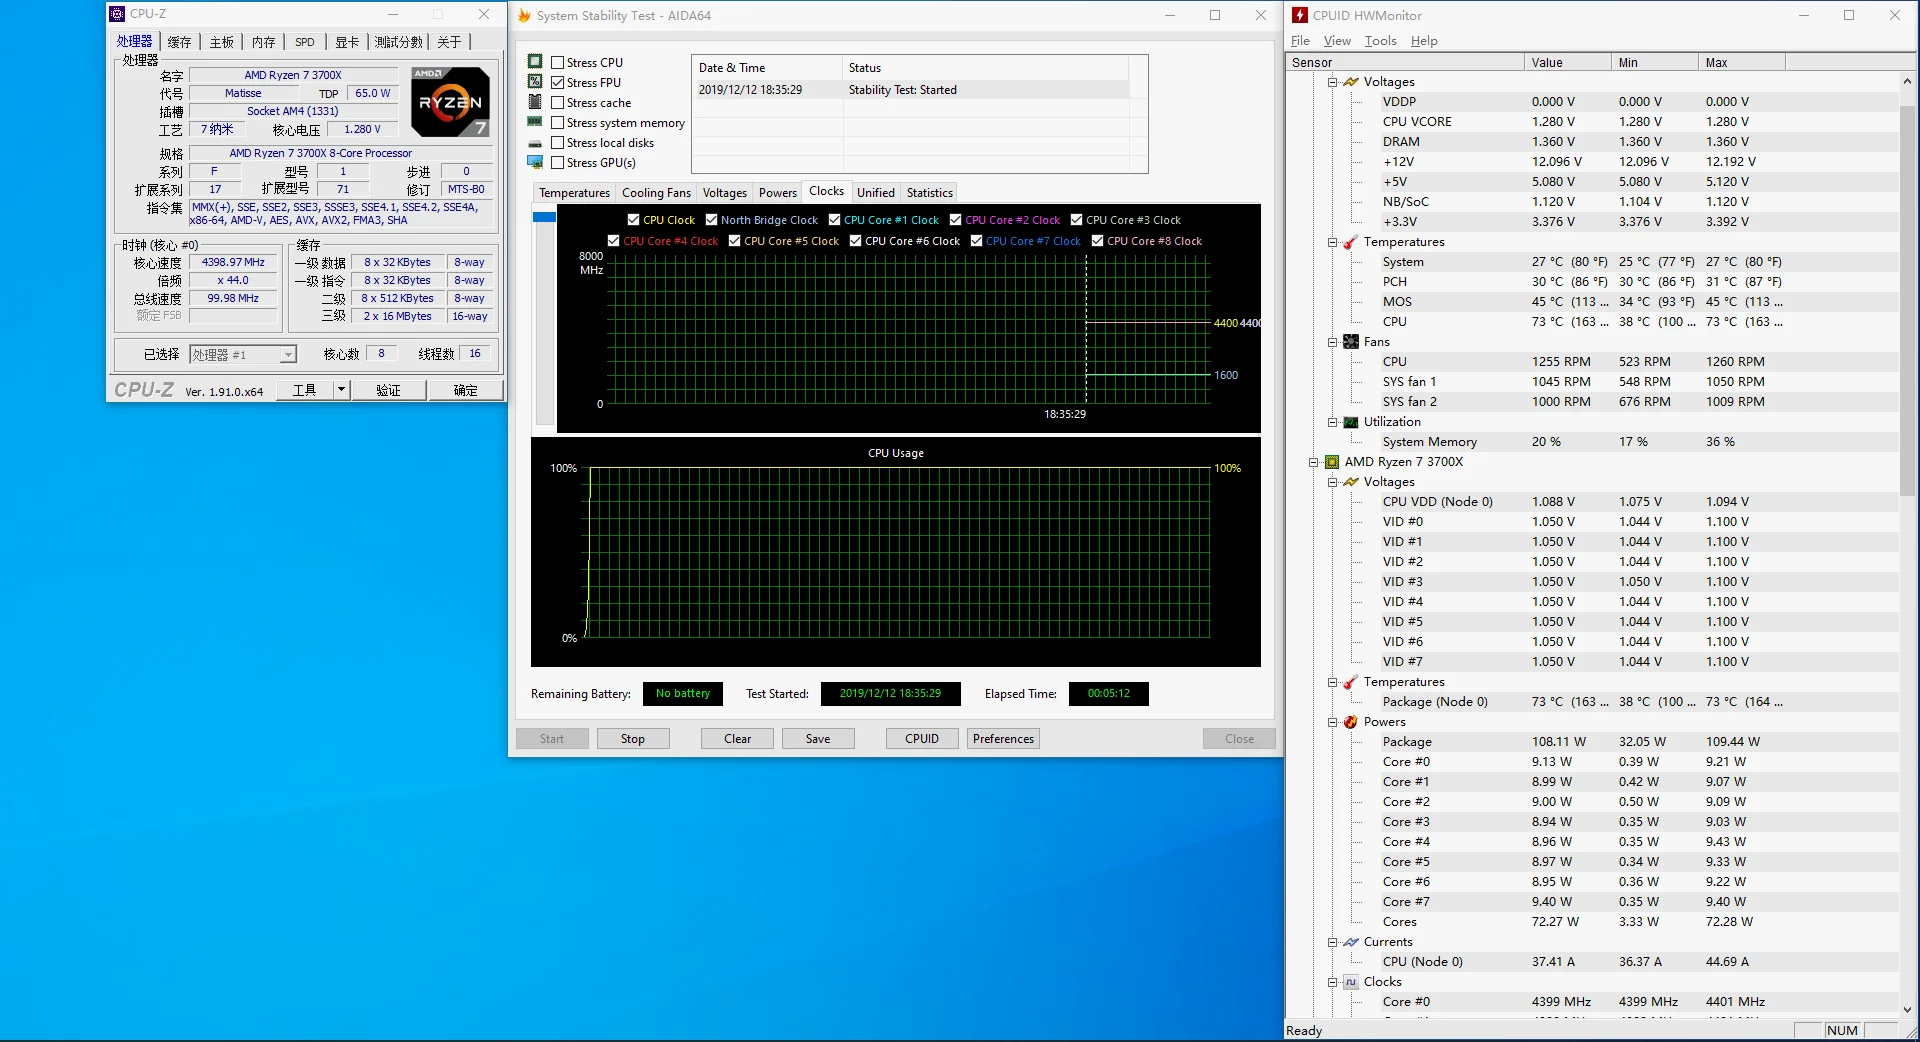Switch to the Statistics tab in AIDA64
1920x1042 pixels.
pos(930,193)
